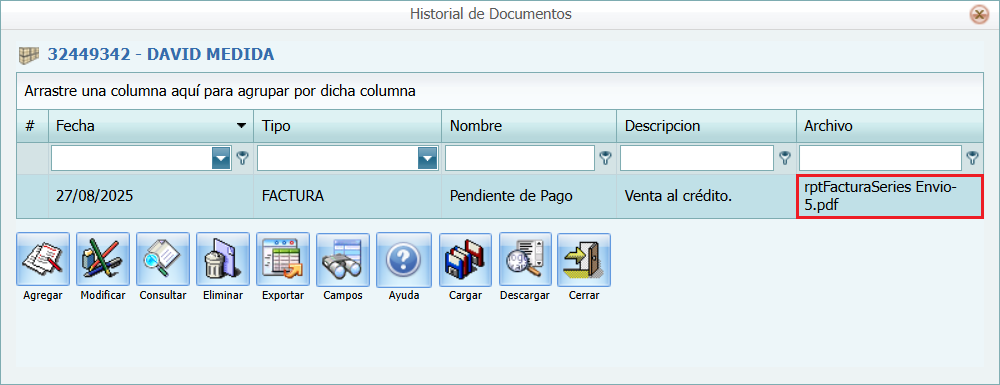Click the Agregar document icon

click(x=43, y=259)
